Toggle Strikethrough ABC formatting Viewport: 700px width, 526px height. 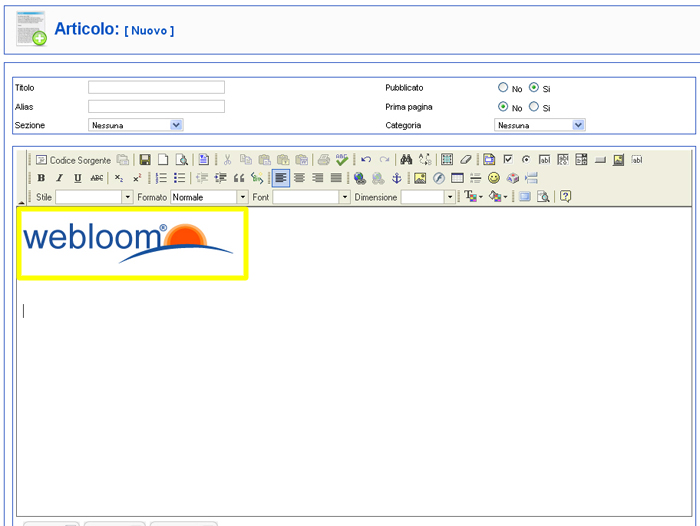coord(96,178)
